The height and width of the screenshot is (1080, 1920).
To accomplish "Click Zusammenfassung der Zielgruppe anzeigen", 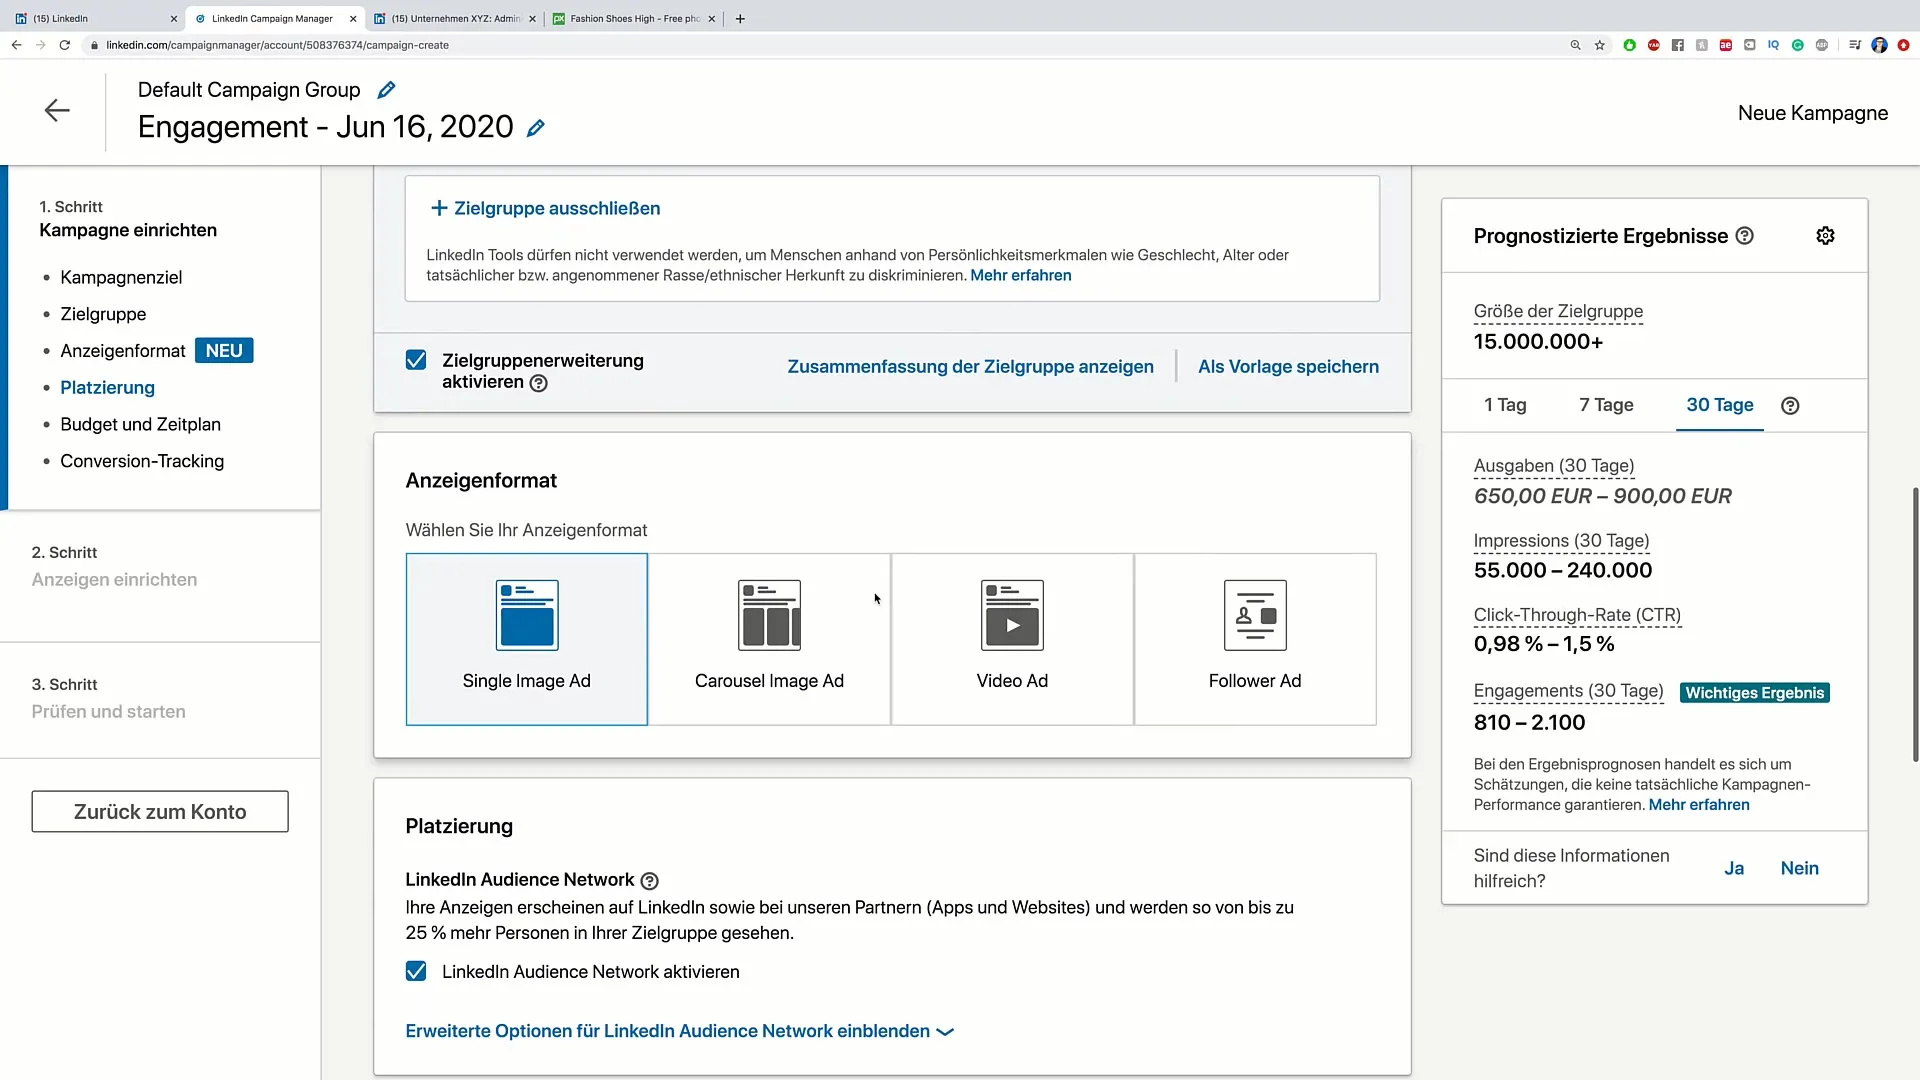I will pyautogui.click(x=971, y=367).
